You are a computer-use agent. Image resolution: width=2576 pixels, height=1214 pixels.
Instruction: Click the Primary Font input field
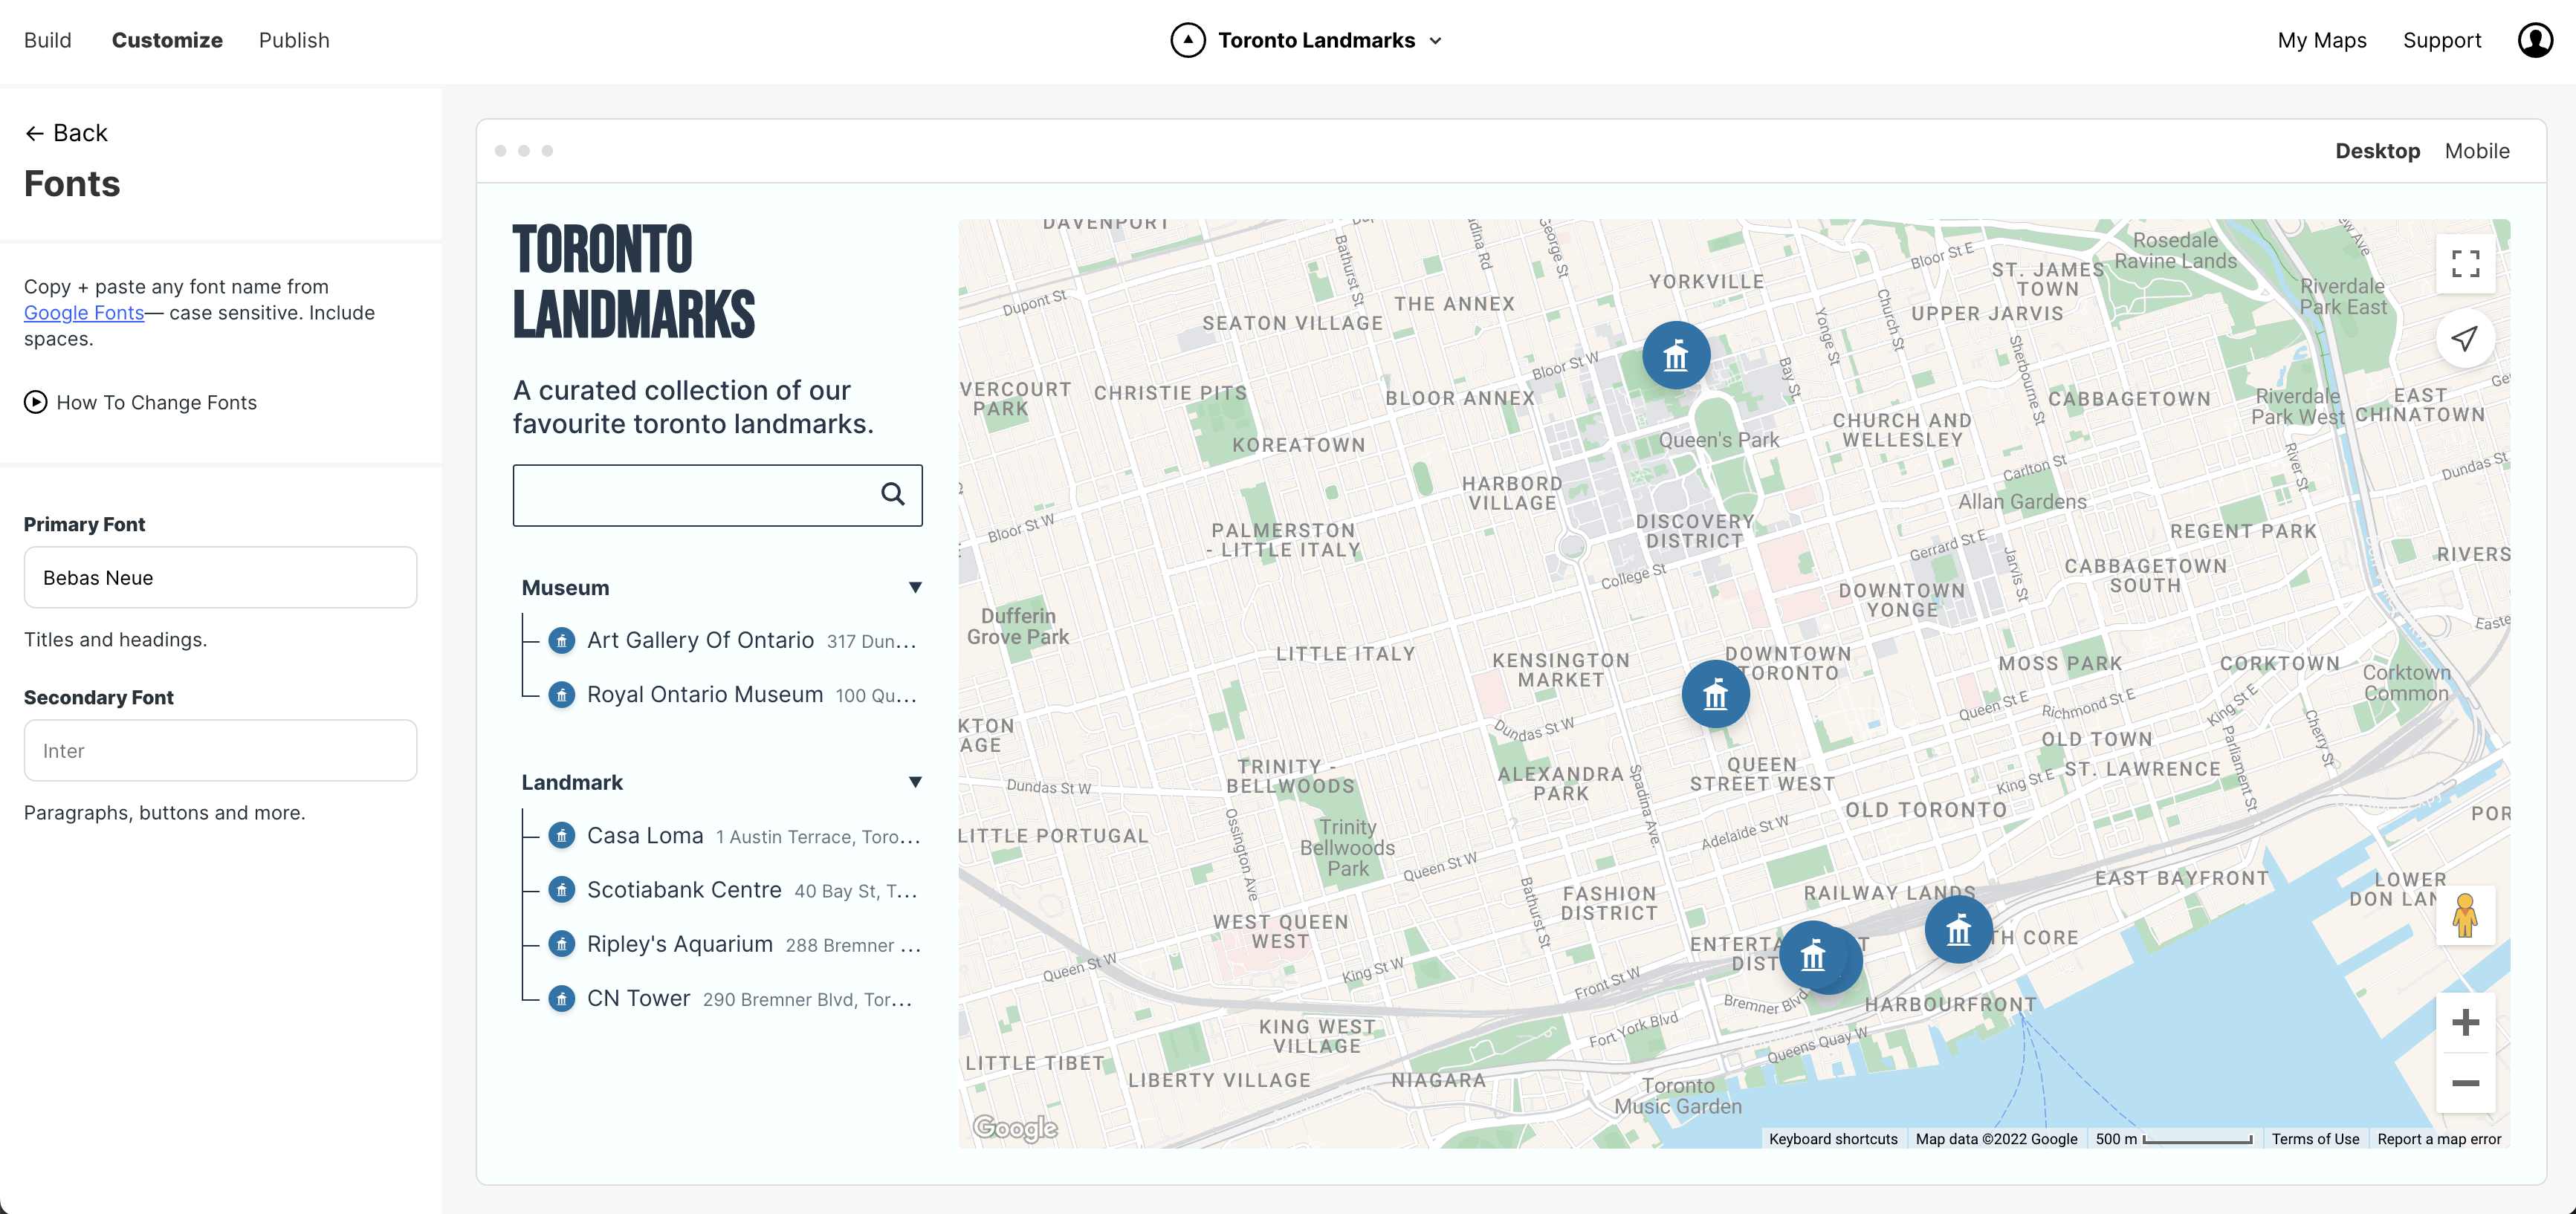click(220, 577)
